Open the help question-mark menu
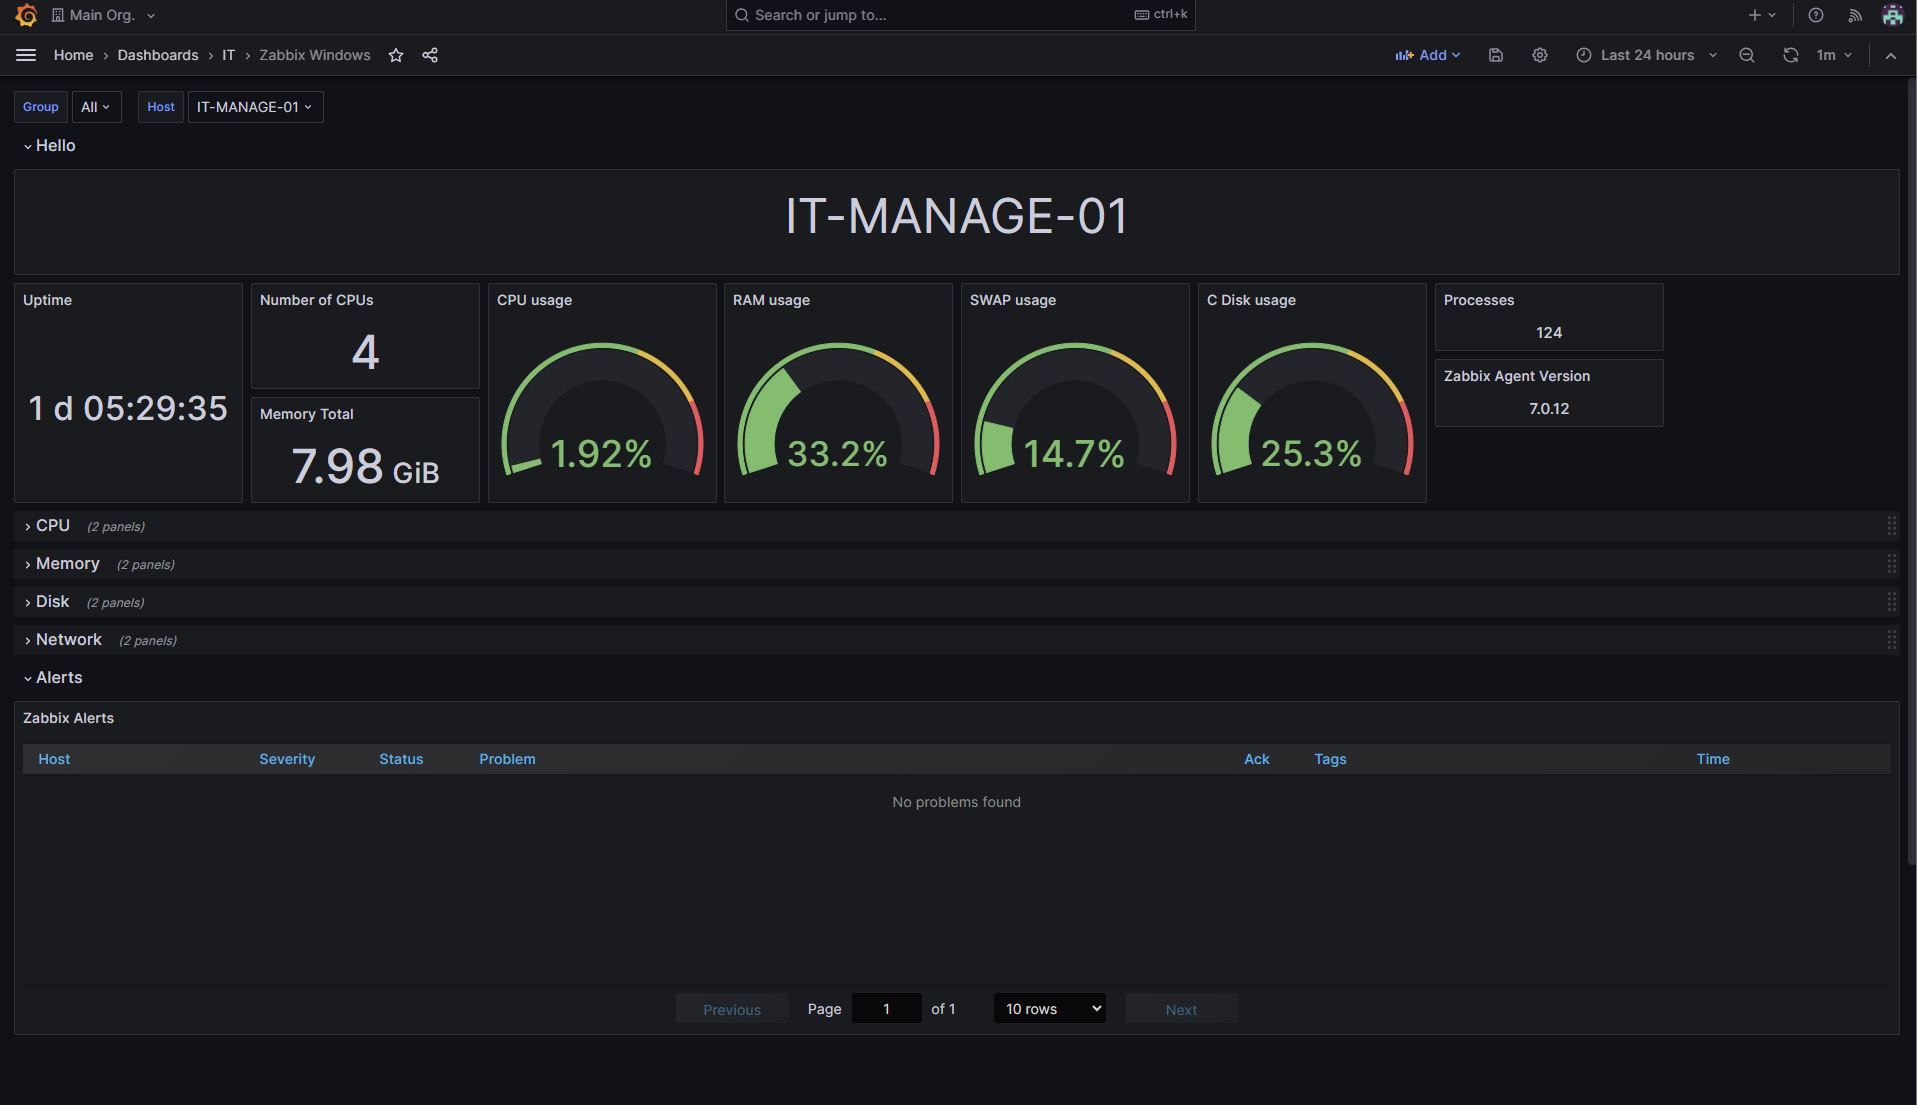 click(1816, 15)
